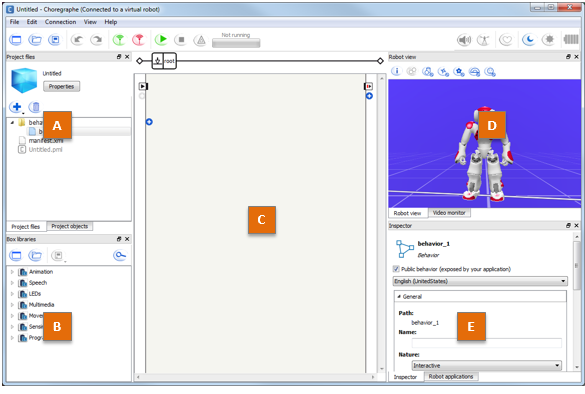Put robot to rest with moon icon
Image resolution: width=585 pixels, height=394 pixels.
click(x=529, y=40)
